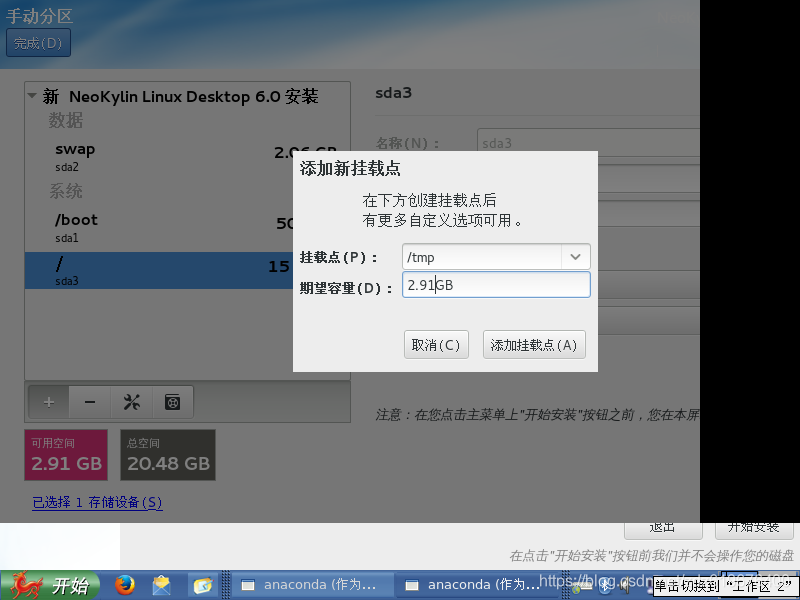The height and width of the screenshot is (600, 800).
Task: Open the 挂载点 dropdown arrow
Action: pyautogui.click(x=576, y=257)
